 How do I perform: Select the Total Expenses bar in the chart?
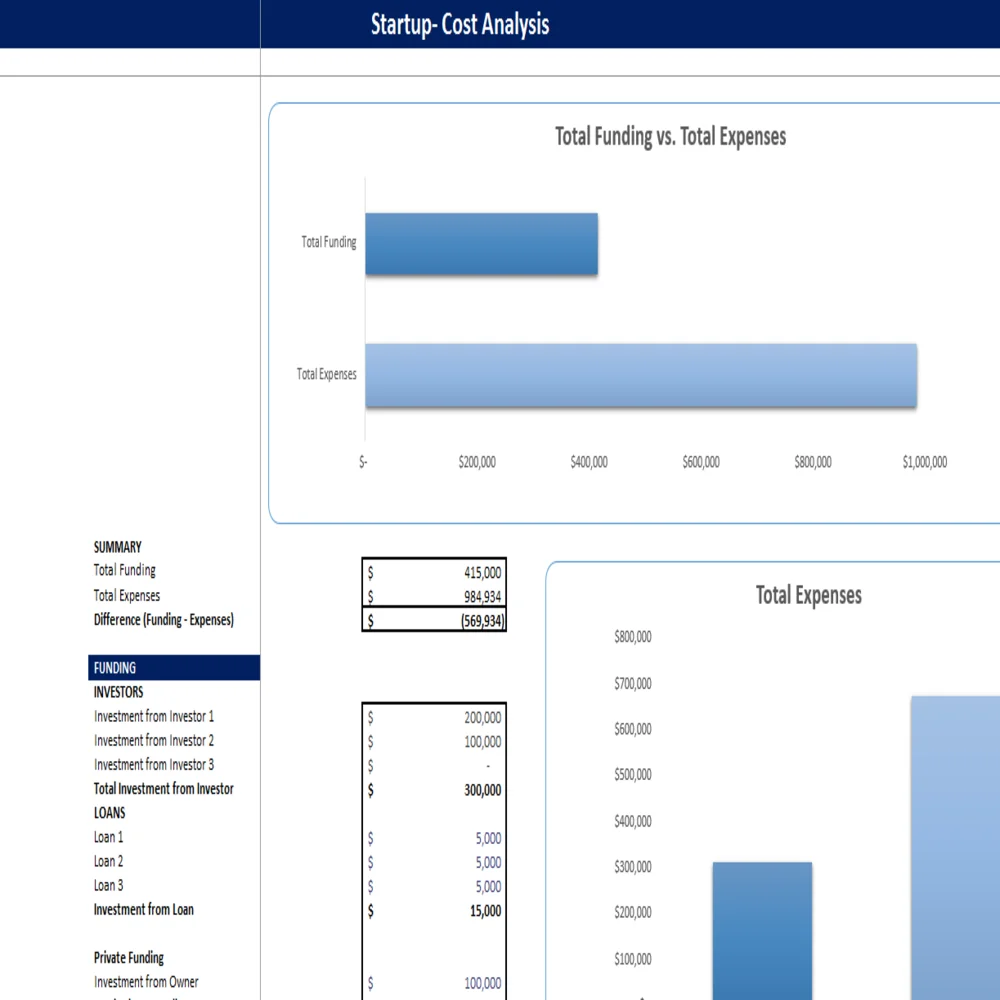tap(640, 375)
